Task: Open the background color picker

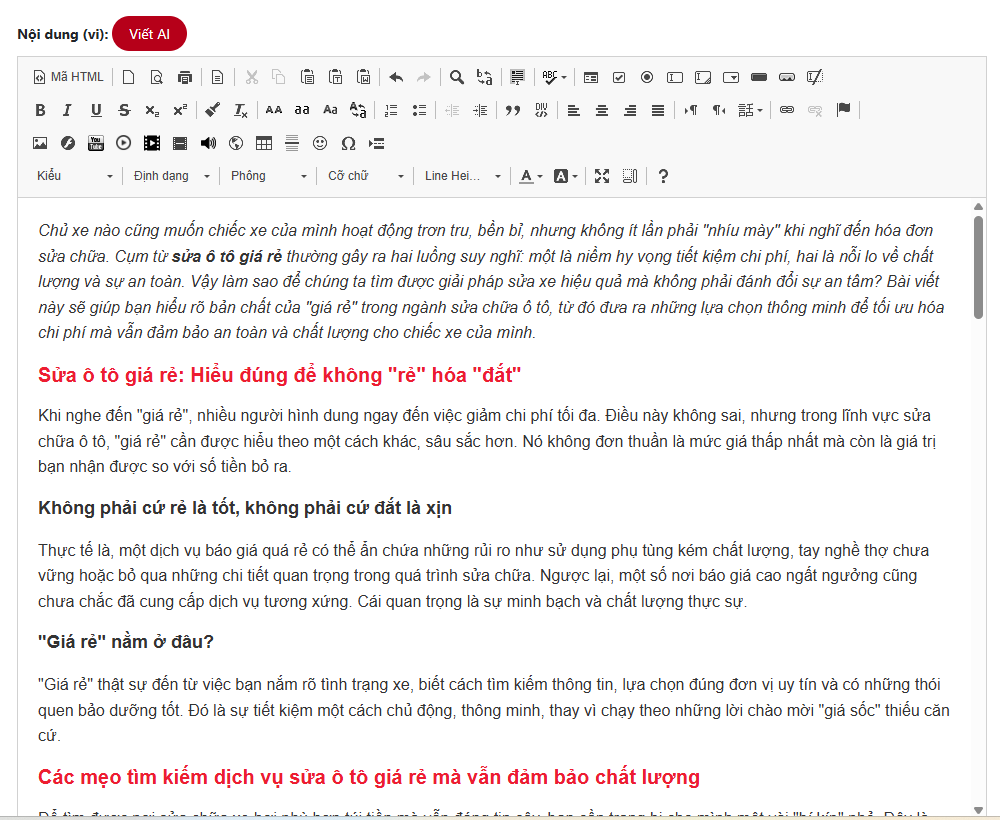Action: [565, 176]
